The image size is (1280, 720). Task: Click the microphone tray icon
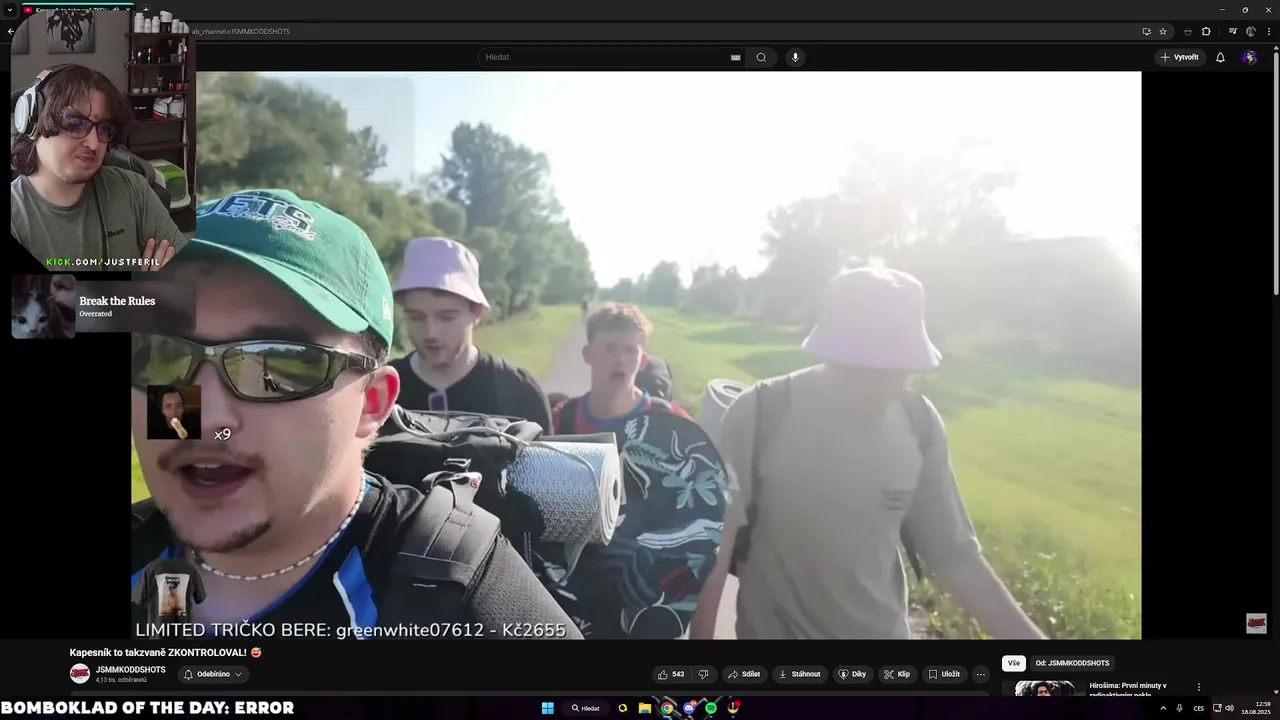coord(1179,708)
